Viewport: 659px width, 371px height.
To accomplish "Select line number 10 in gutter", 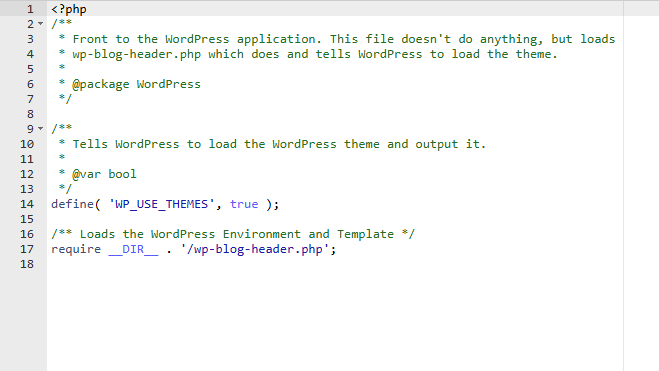I will pyautogui.click(x=27, y=144).
